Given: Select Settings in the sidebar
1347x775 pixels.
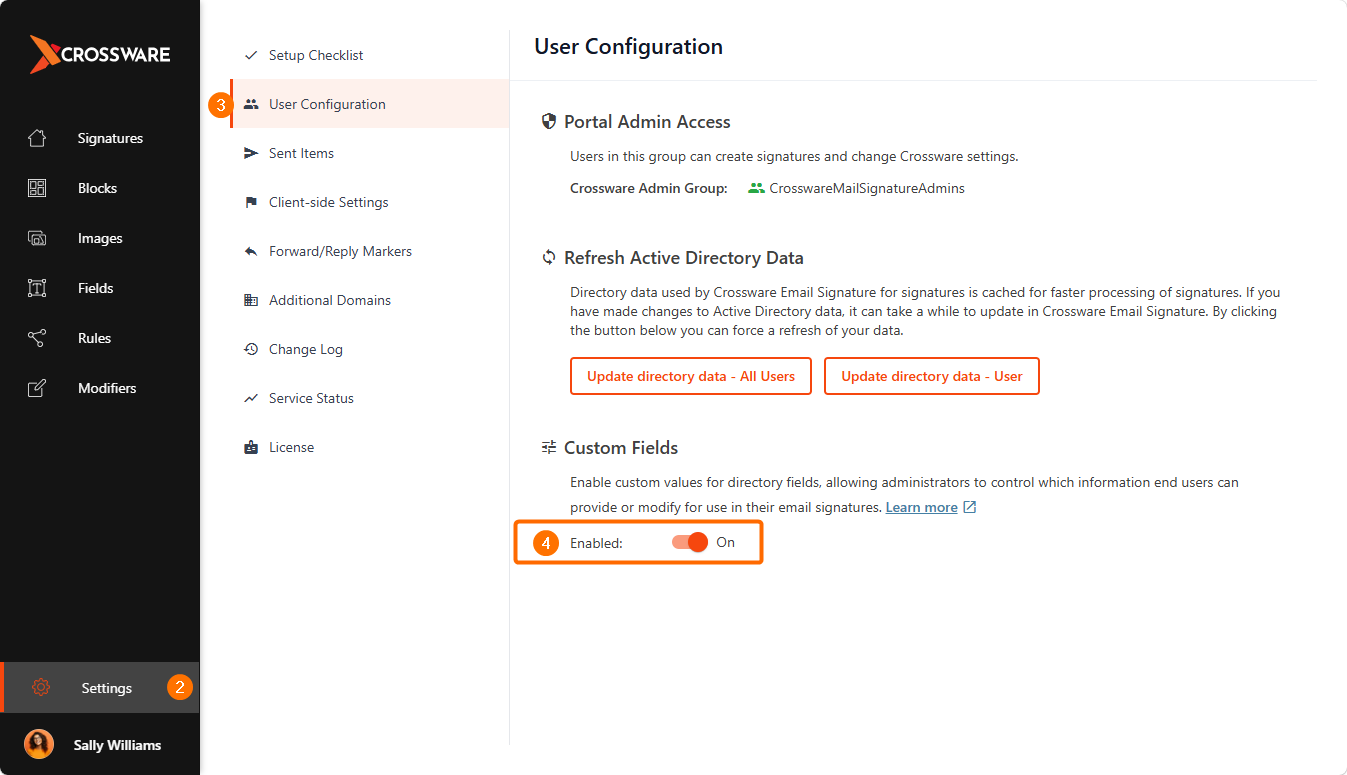Looking at the screenshot, I should 100,687.
